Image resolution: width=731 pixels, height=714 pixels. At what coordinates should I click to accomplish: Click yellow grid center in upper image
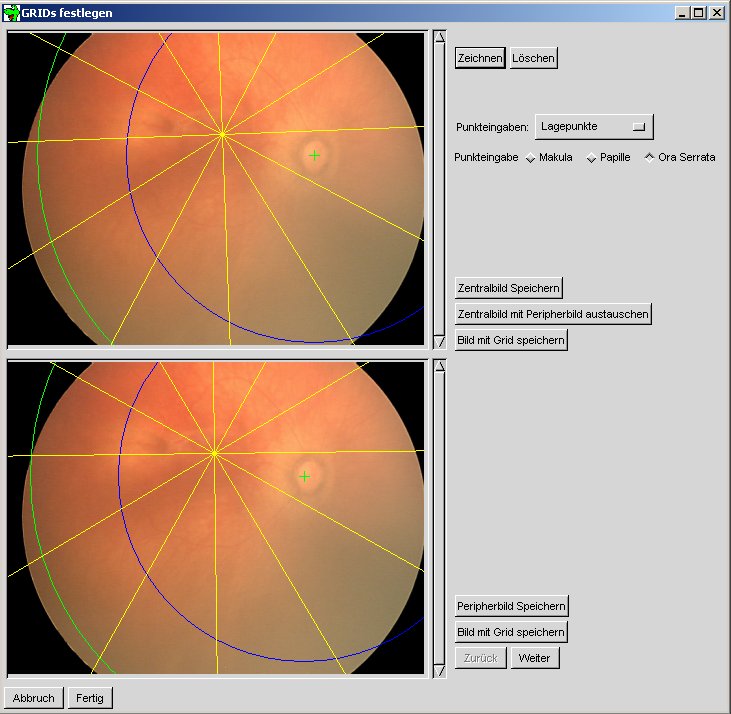coord(222,135)
